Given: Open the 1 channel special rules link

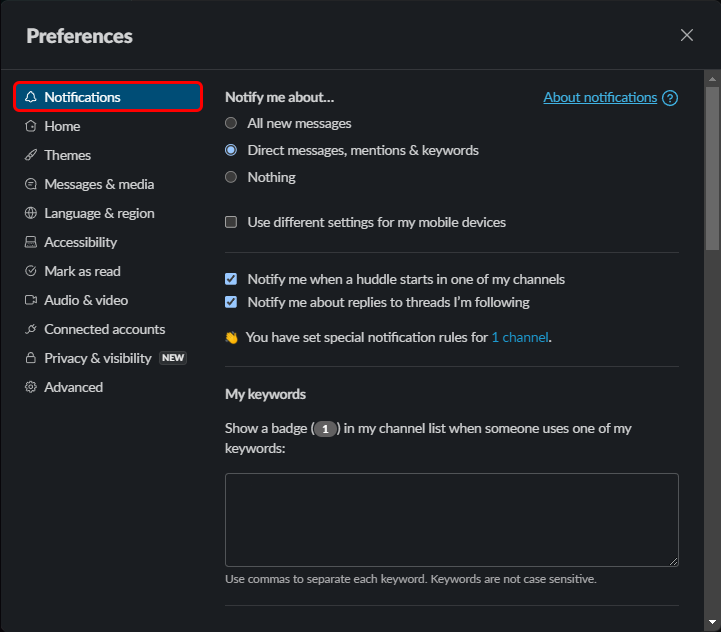Looking at the screenshot, I should click(520, 337).
